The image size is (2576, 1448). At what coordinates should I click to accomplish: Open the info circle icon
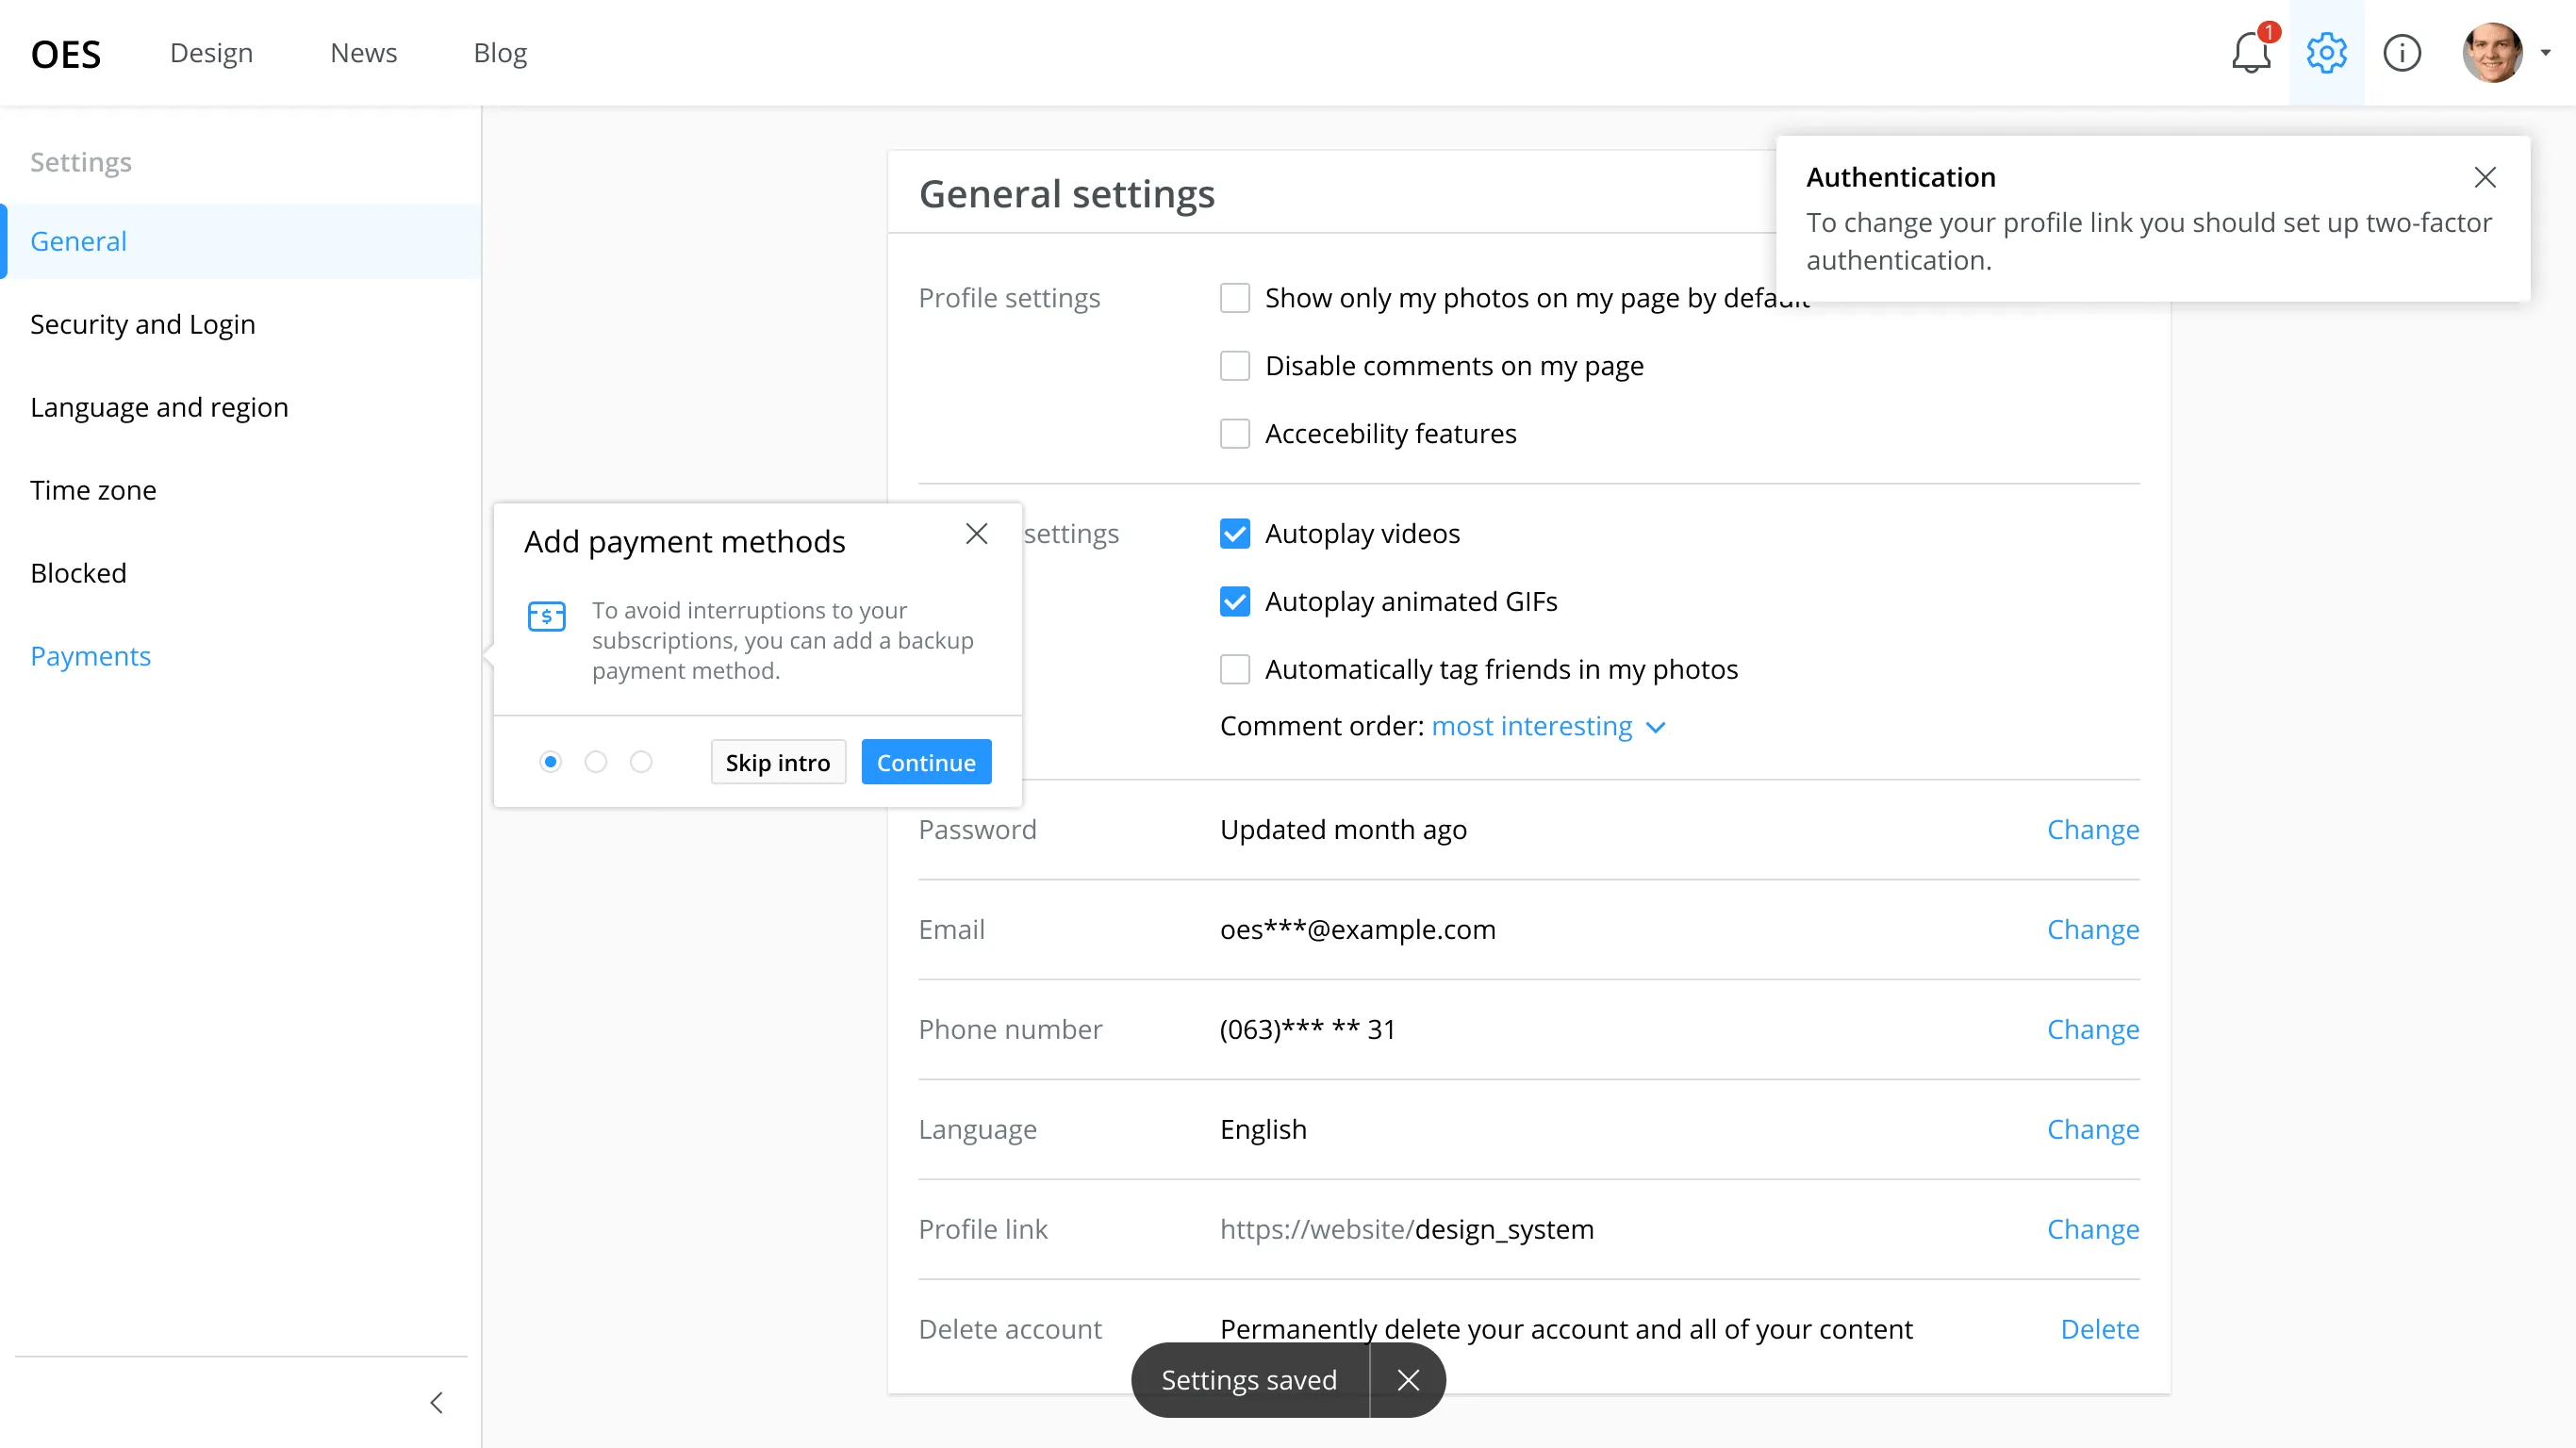[x=2402, y=53]
